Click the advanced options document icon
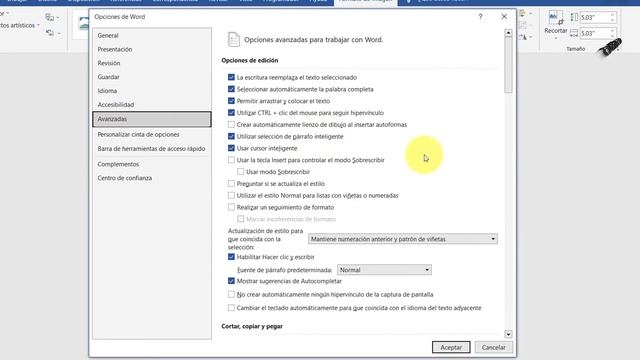The height and width of the screenshot is (360, 640). (233, 40)
